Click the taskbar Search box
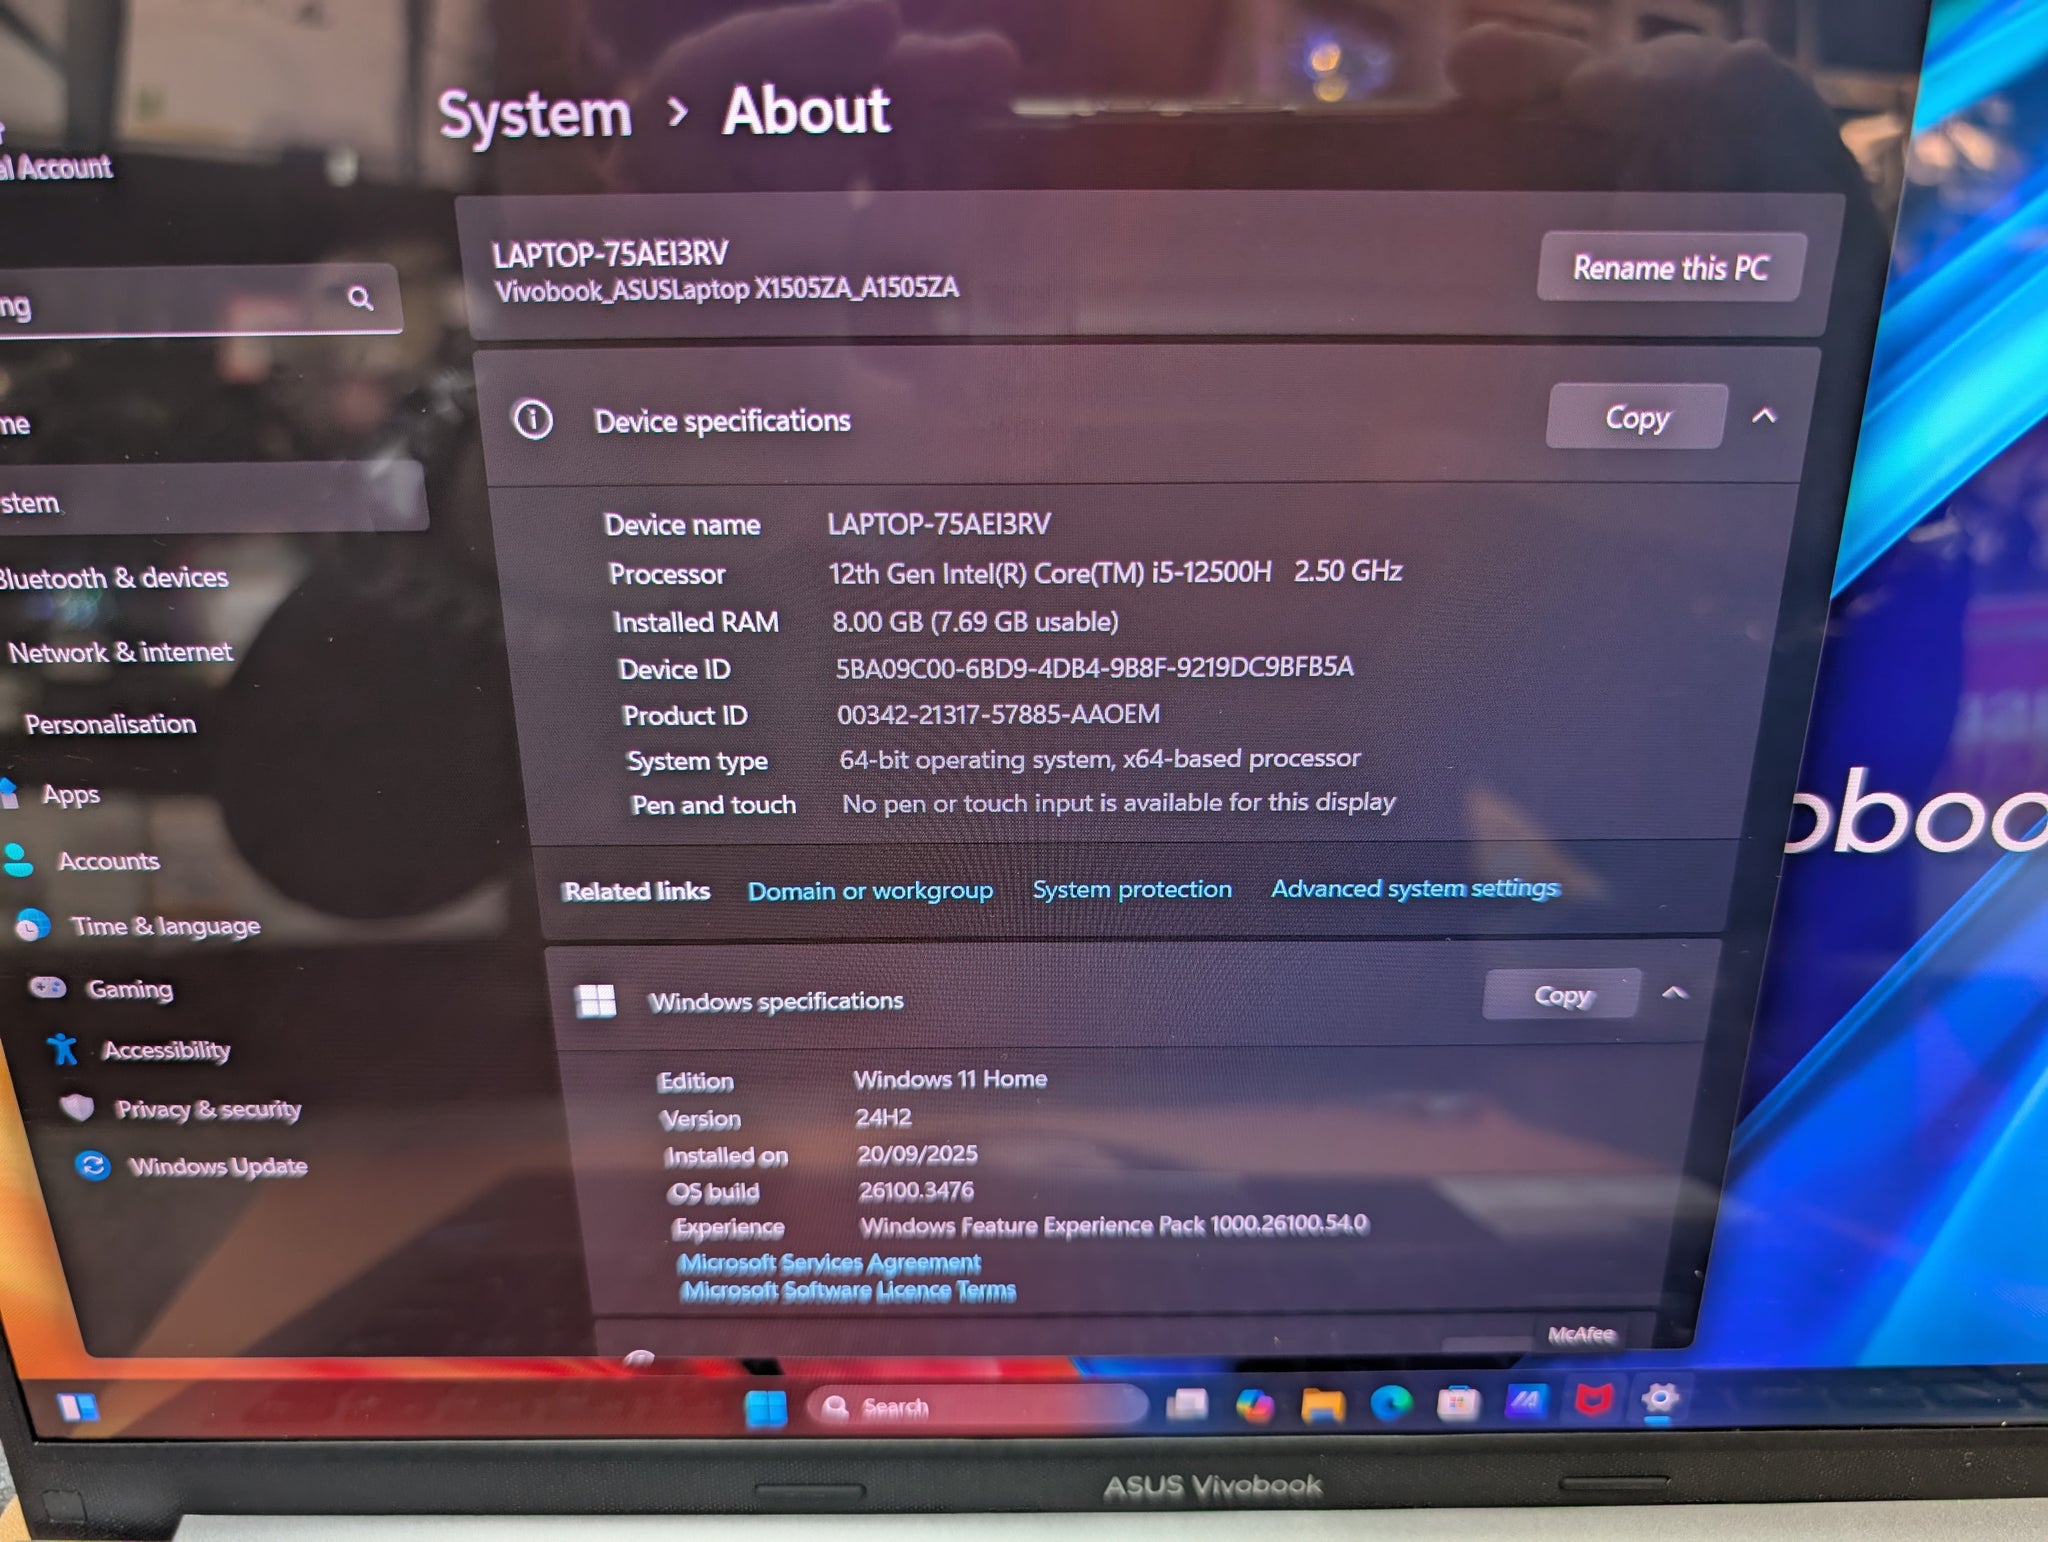 pyautogui.click(x=975, y=1407)
